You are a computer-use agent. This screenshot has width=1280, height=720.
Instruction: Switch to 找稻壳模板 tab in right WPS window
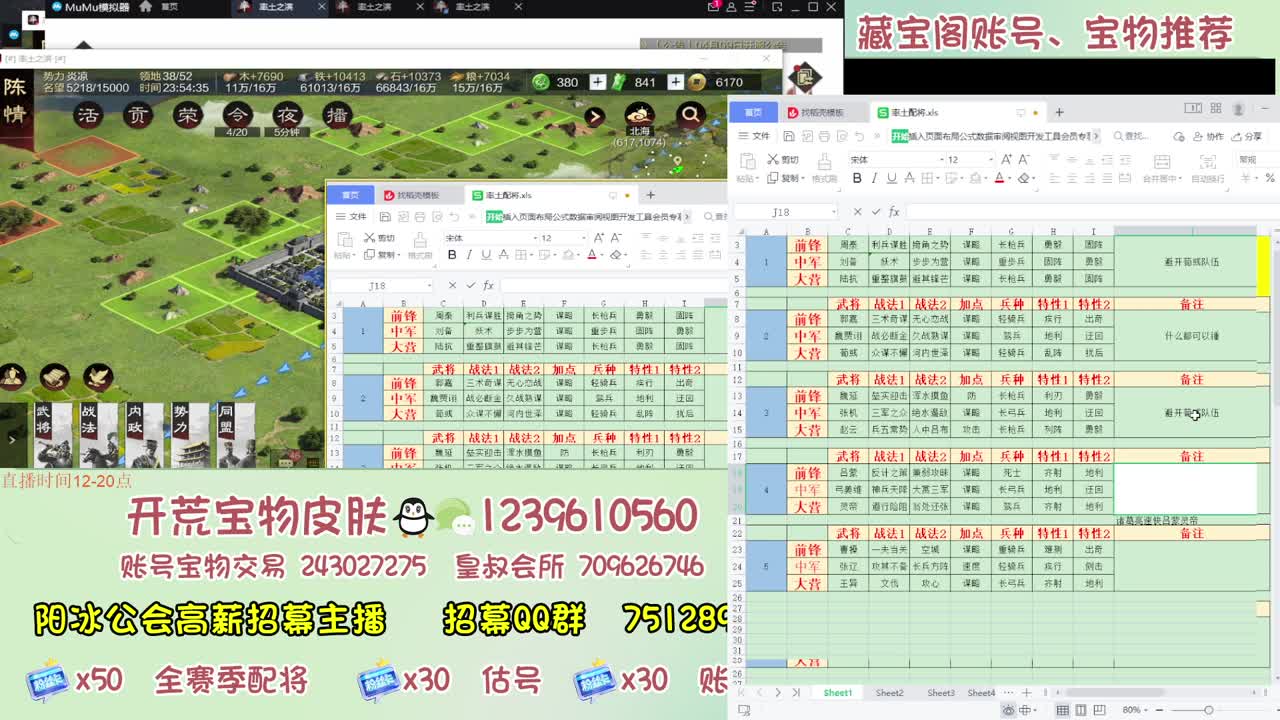pos(818,113)
